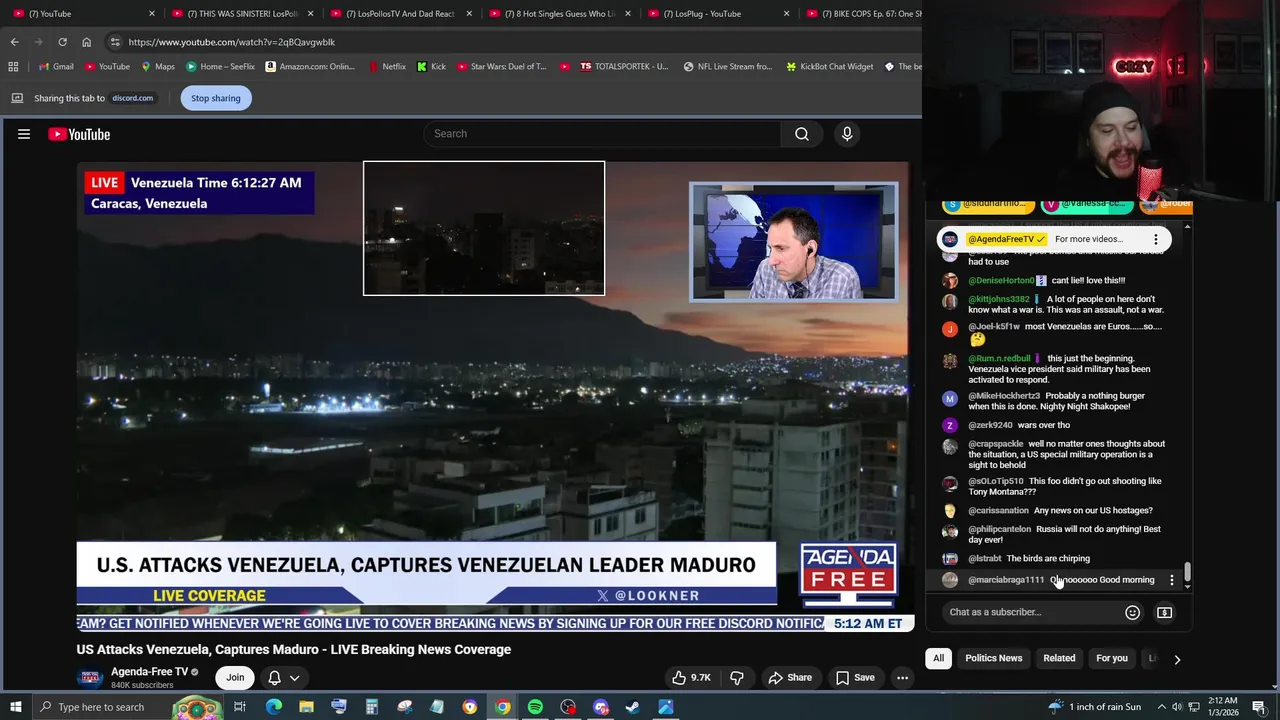Viewport: 1280px width, 720px height.
Task: Click the Super Chat icon next to the emoji
Action: [1164, 612]
